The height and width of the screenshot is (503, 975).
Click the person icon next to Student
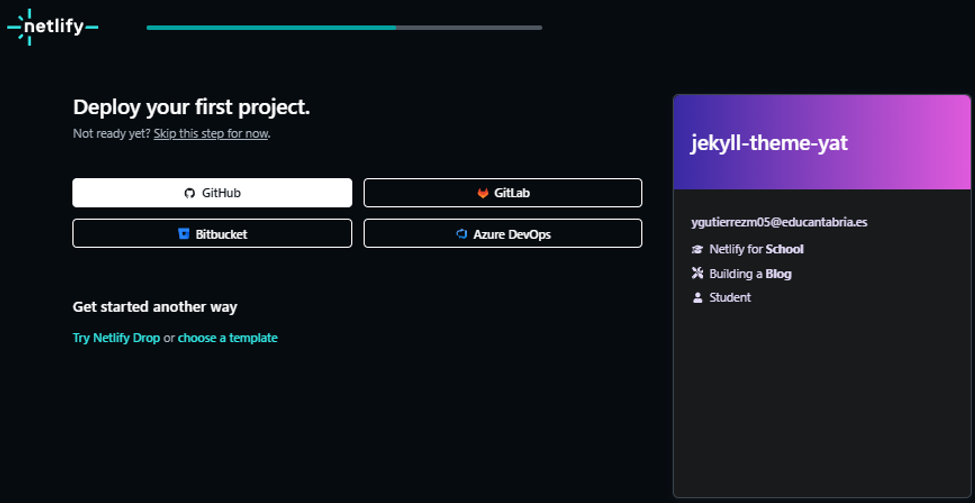click(x=697, y=297)
